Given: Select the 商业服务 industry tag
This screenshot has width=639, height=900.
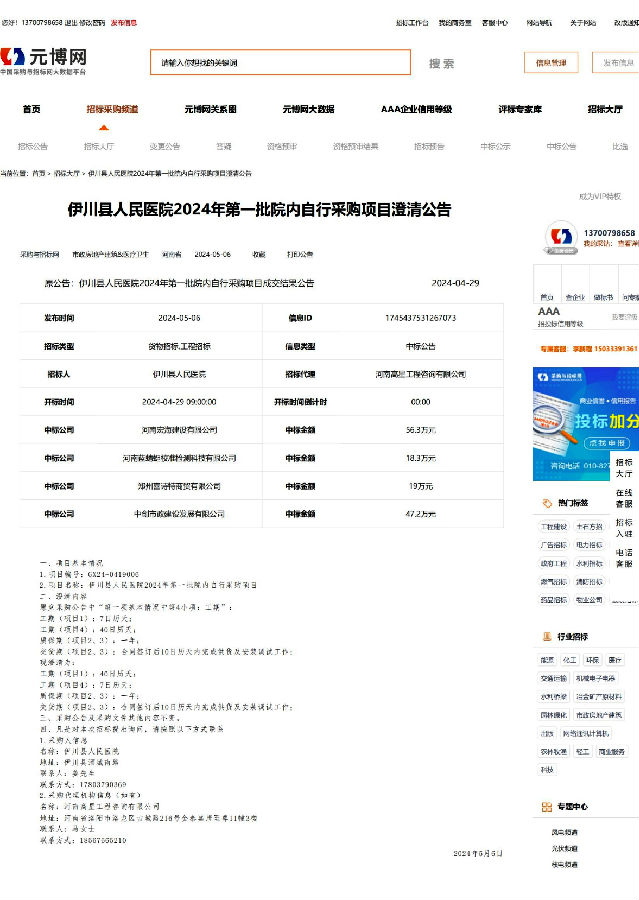Looking at the screenshot, I should tap(611, 752).
